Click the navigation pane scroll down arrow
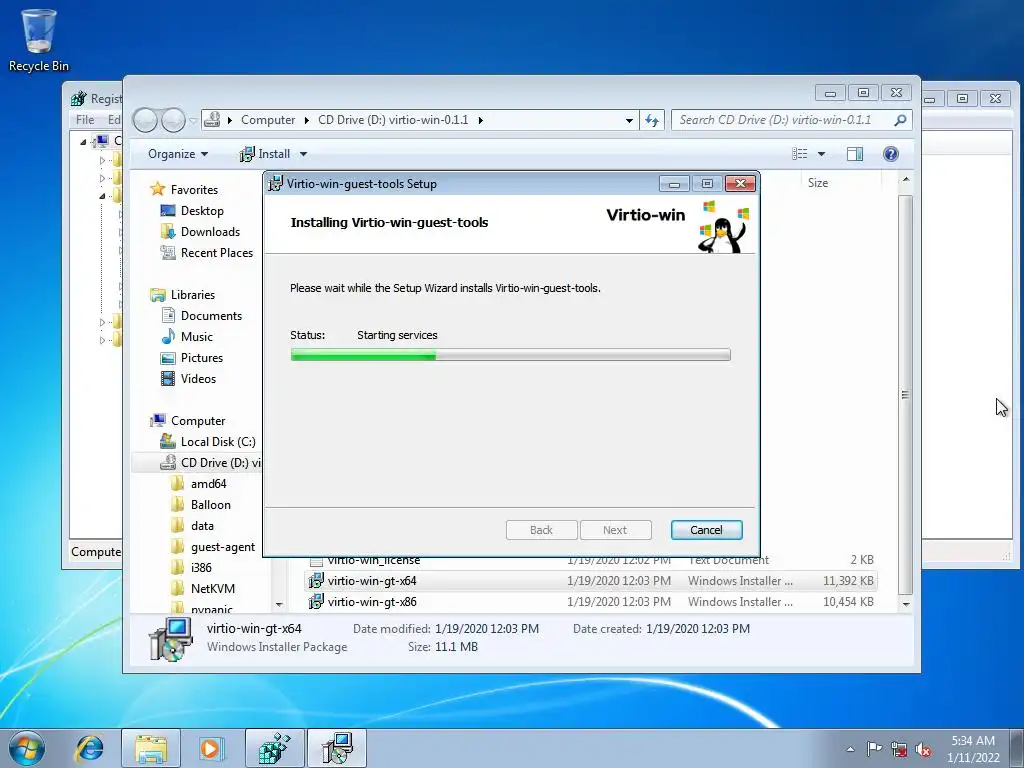 [x=279, y=605]
